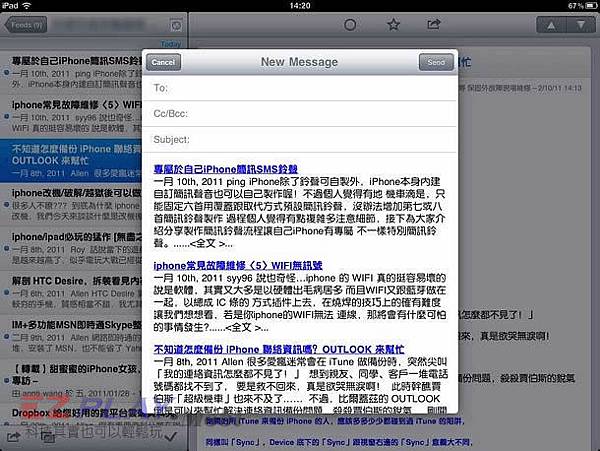
Task: Go to previous article with up arrow
Action: [x=551, y=25]
